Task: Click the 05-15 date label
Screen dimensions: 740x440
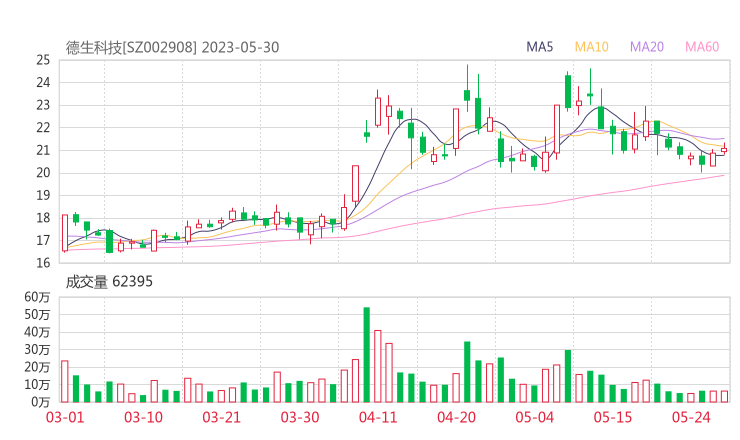Action: pyautogui.click(x=612, y=417)
